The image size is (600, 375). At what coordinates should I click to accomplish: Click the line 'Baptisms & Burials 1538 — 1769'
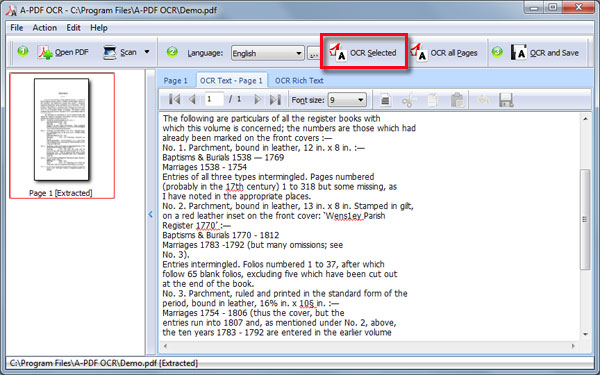point(223,157)
